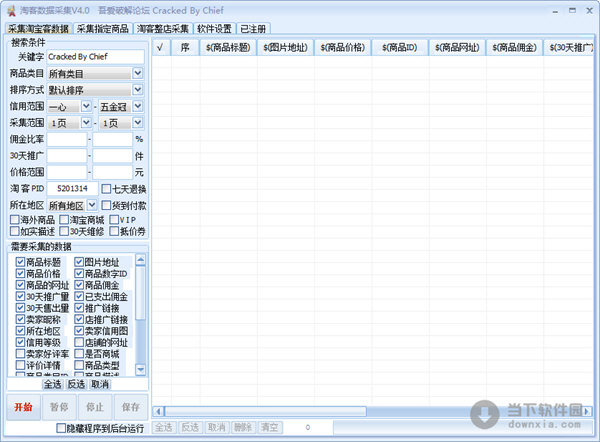Tick the 如实描述 checkbox

[x=15, y=231]
